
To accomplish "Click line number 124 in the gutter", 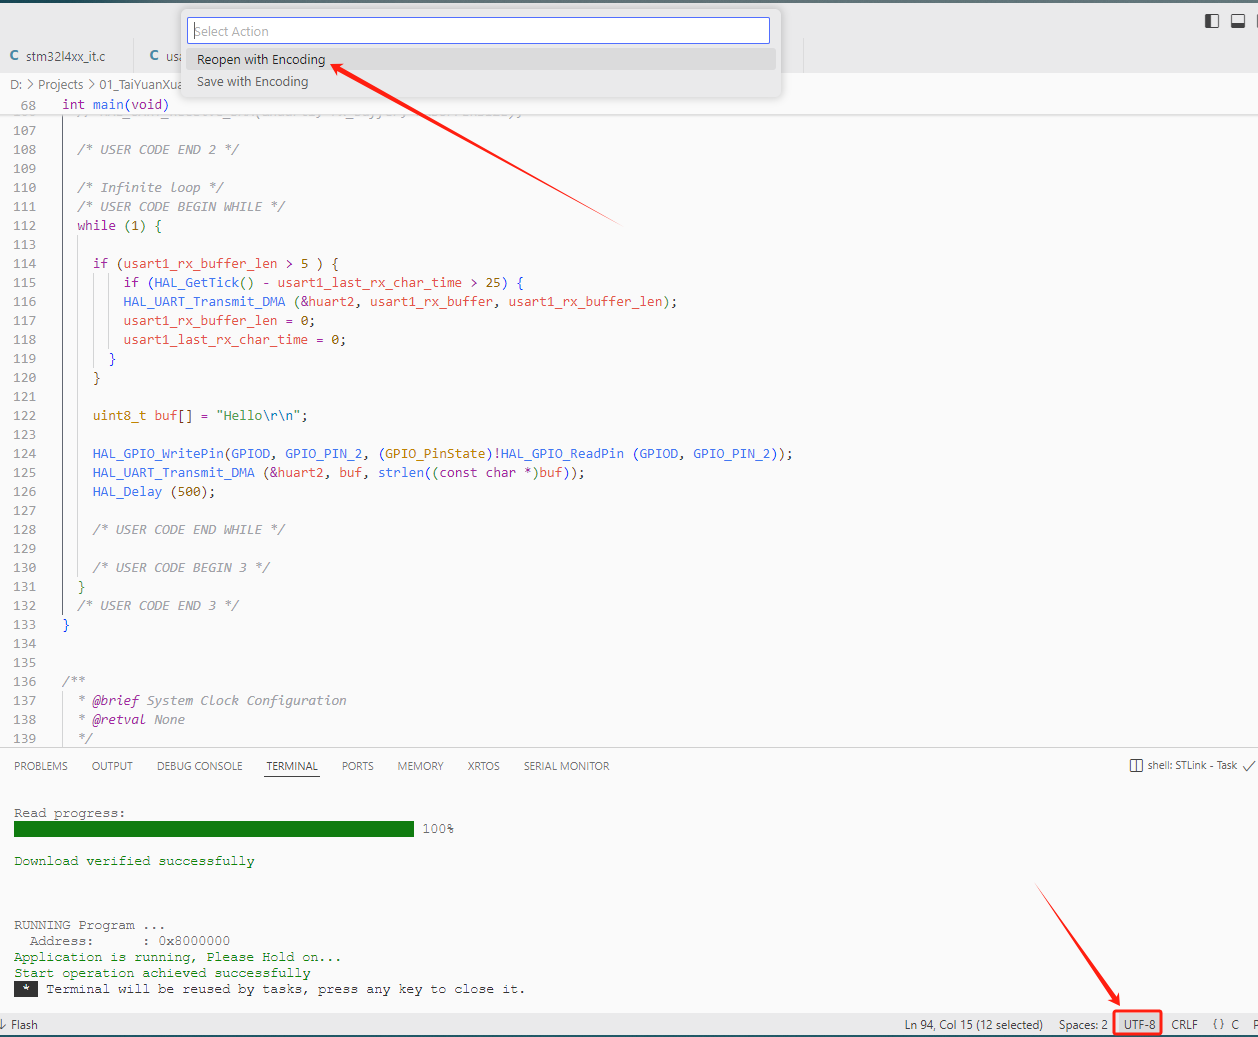I will click(24, 454).
